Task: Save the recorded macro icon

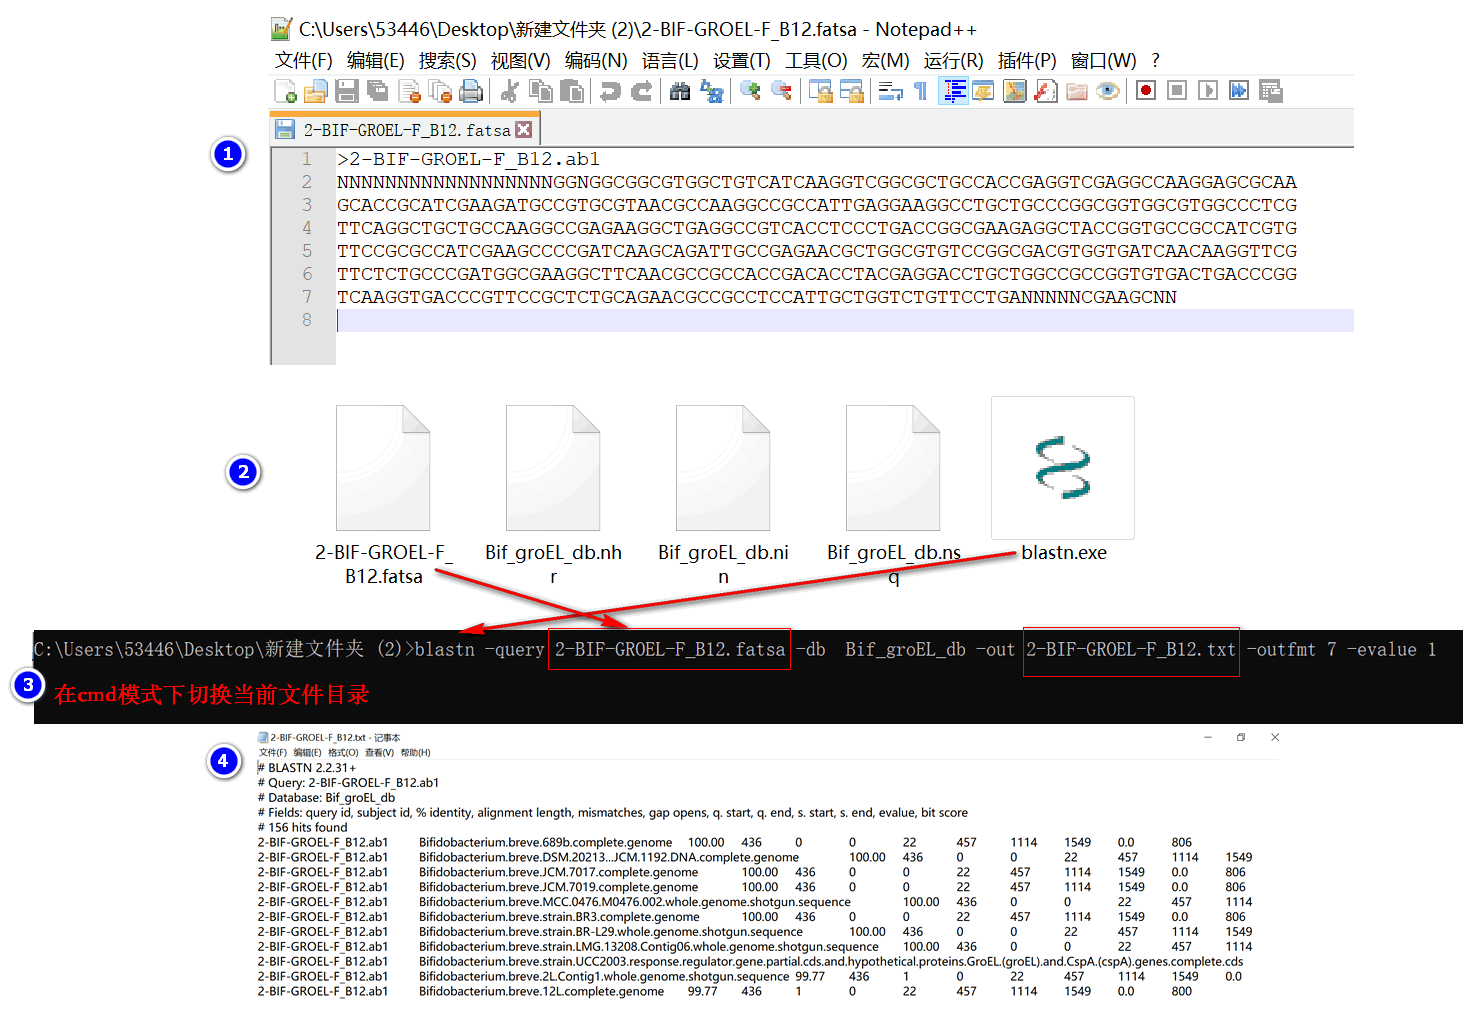Action: pos(1270,91)
